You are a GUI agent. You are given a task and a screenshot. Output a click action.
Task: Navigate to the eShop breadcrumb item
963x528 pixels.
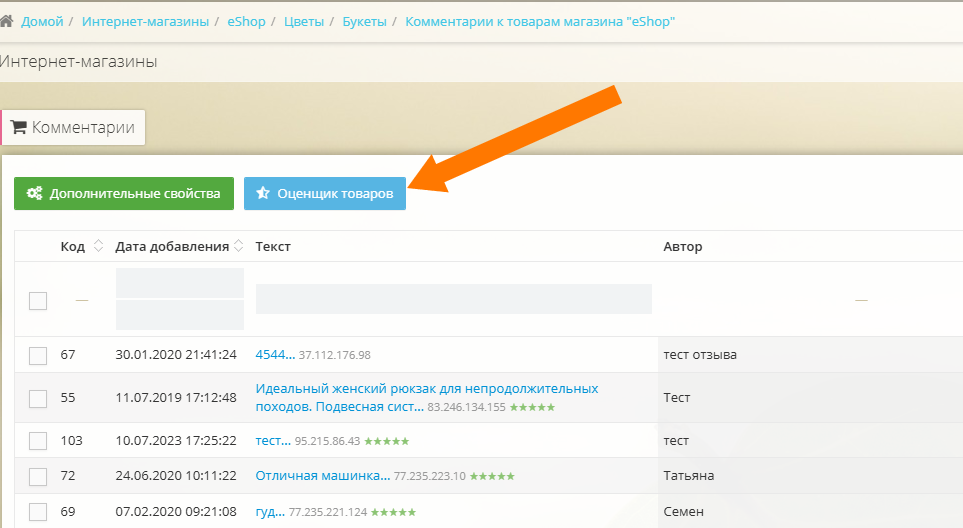(x=247, y=21)
